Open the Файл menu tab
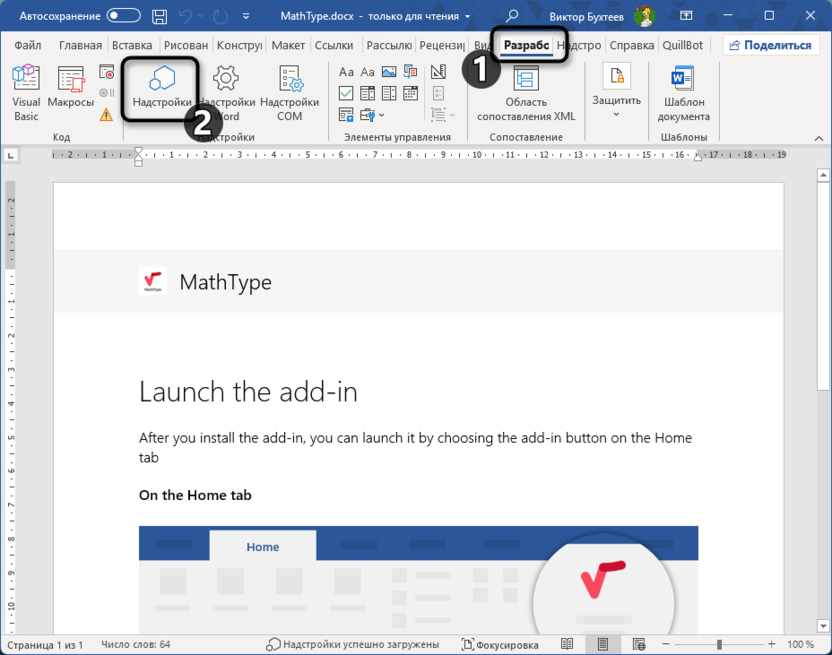832x655 pixels. coord(27,45)
